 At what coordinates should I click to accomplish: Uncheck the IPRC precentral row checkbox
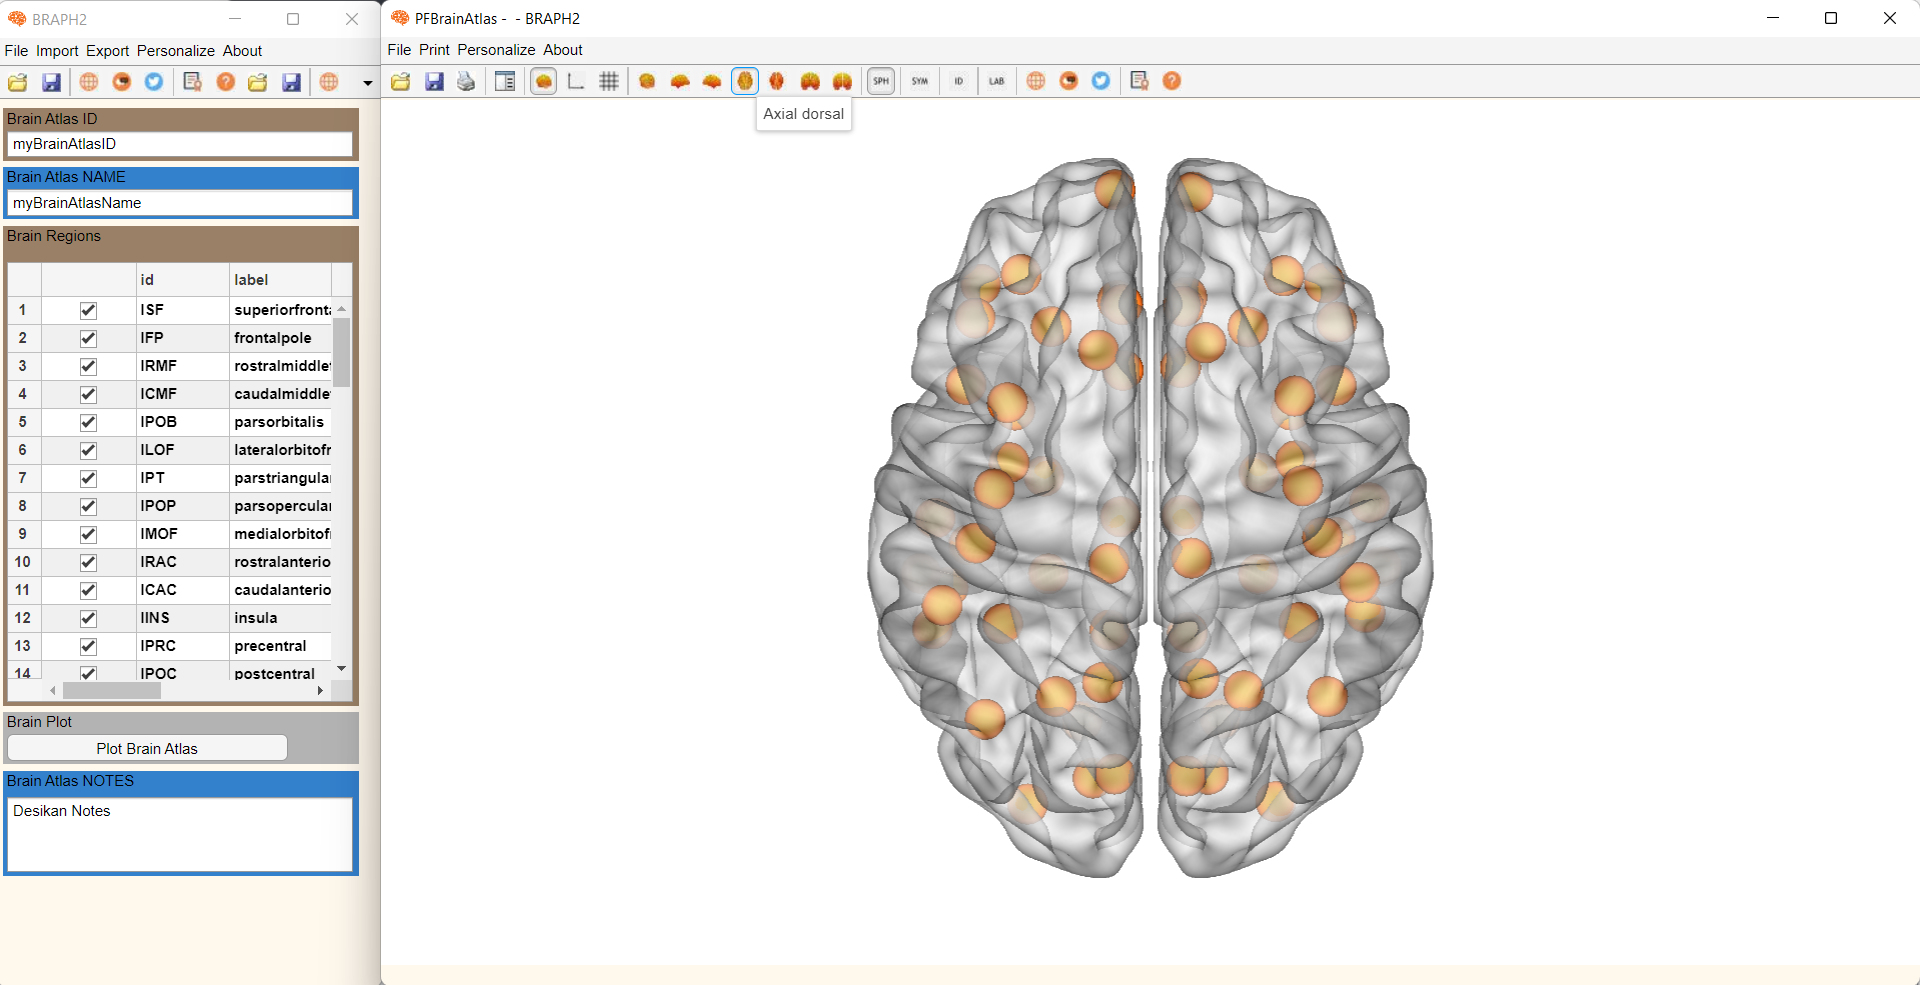point(88,646)
